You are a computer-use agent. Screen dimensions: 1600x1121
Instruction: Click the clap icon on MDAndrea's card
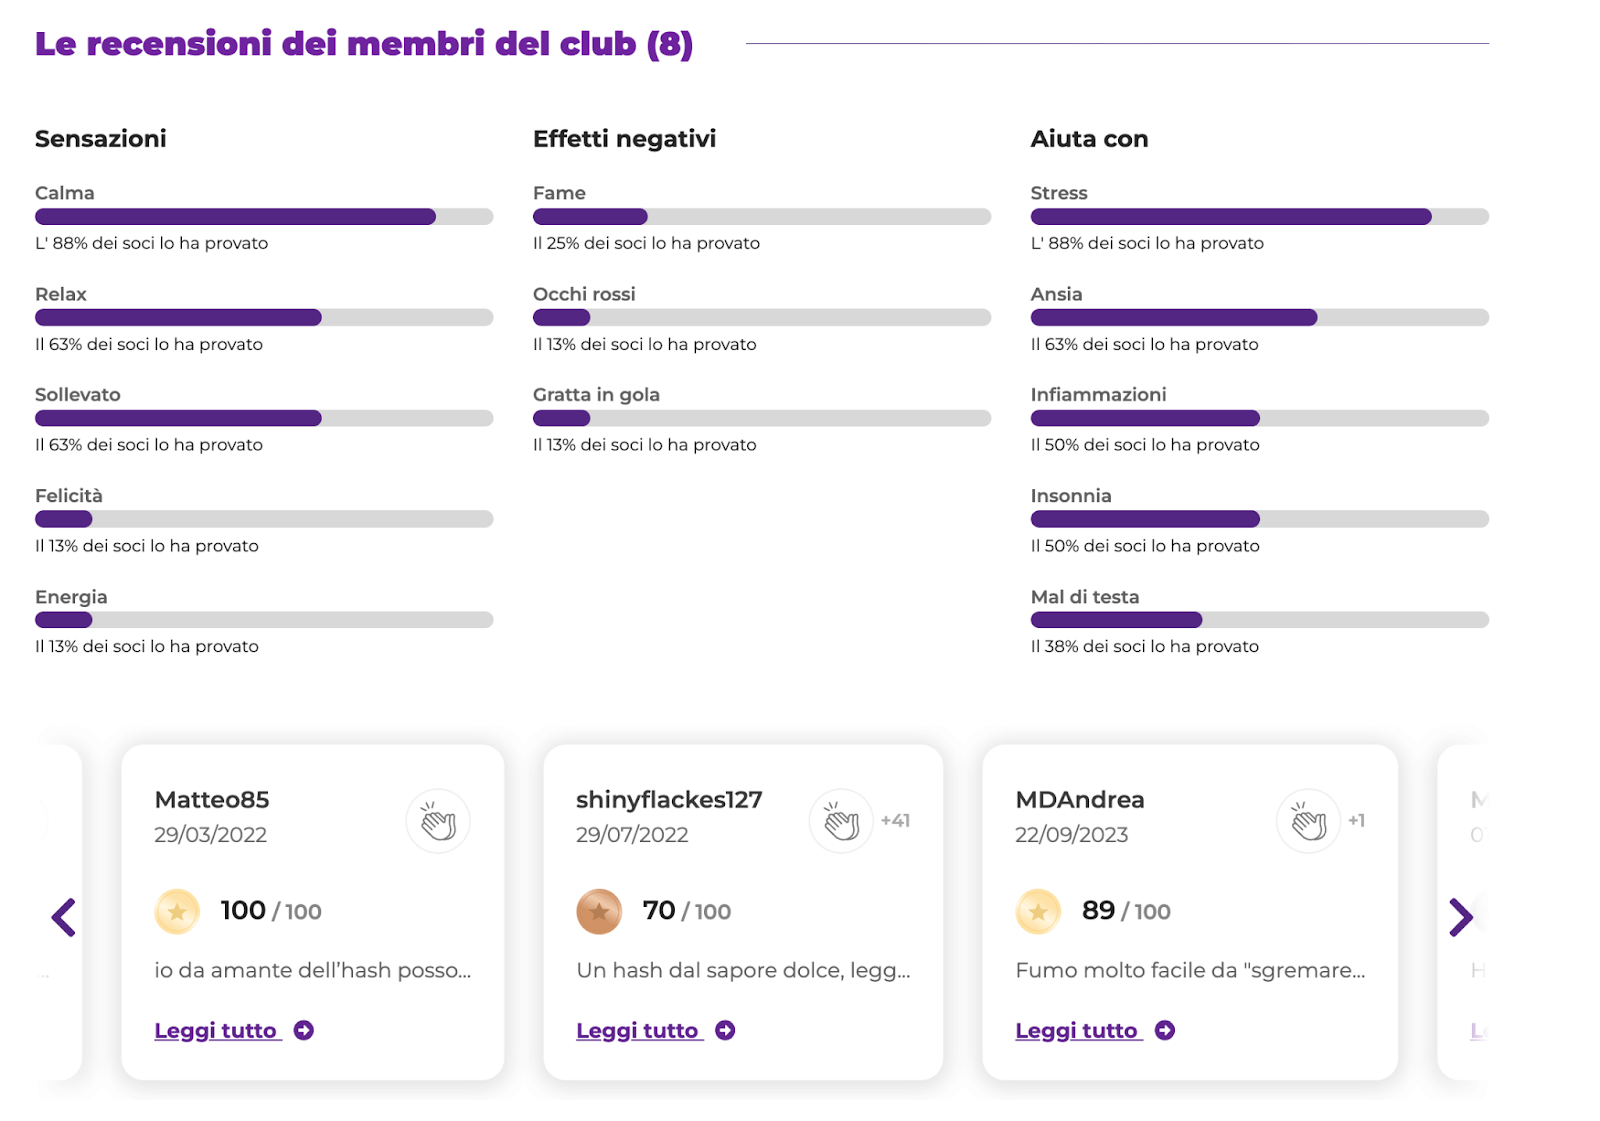(x=1308, y=822)
